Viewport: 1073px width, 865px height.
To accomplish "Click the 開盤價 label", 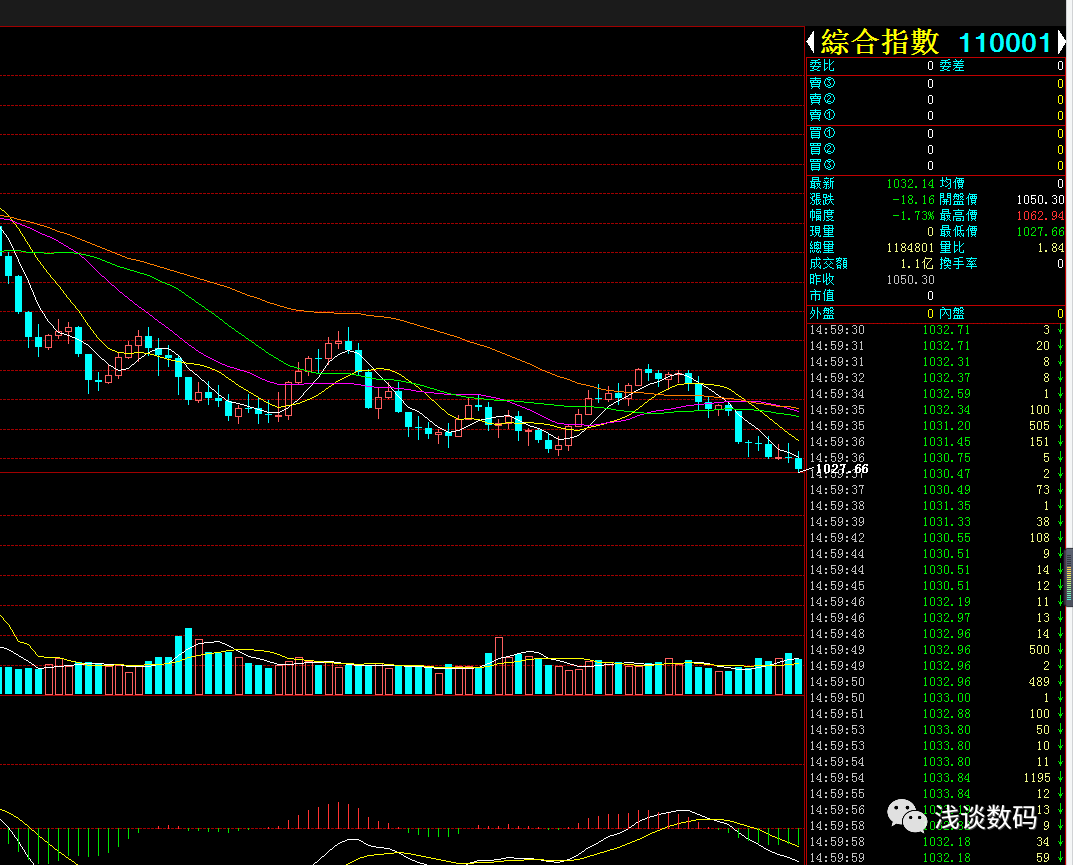I will 958,200.
